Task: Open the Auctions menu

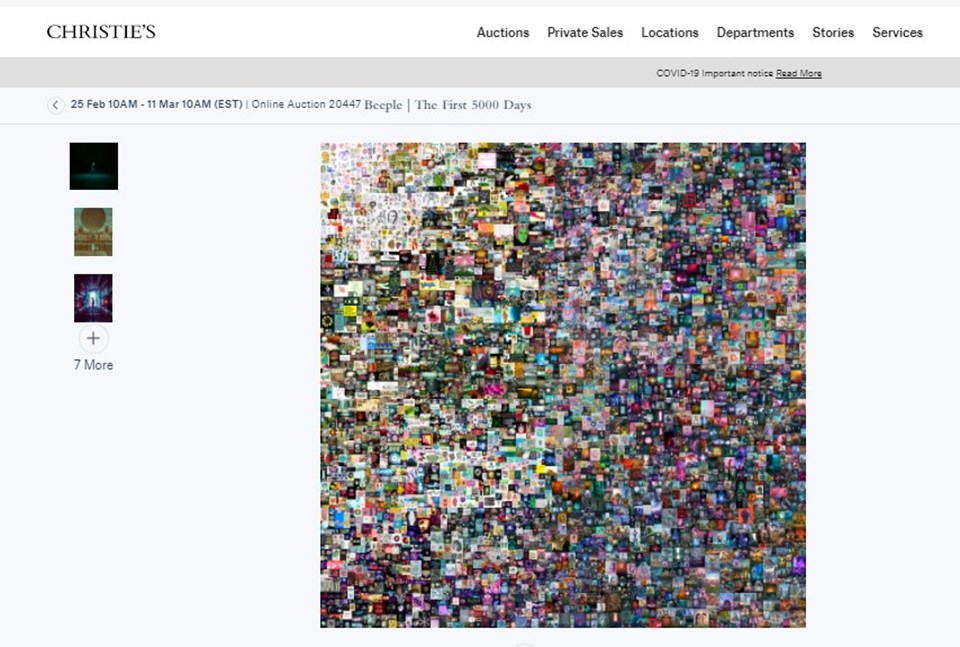Action: [503, 32]
